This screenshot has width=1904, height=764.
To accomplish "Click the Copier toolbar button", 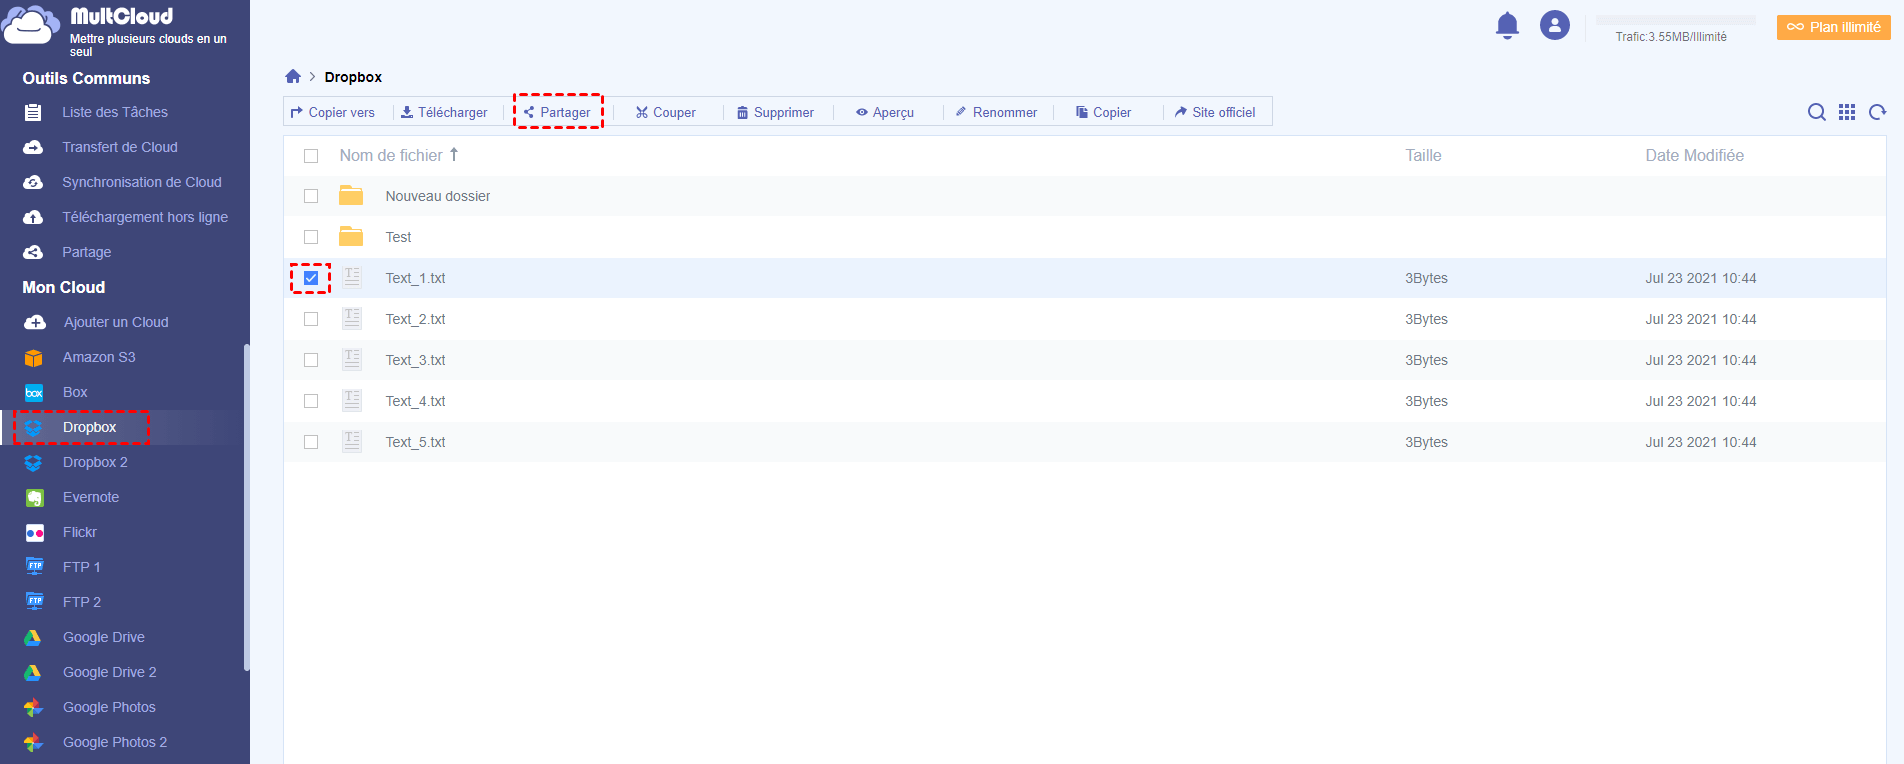I will (x=1104, y=112).
